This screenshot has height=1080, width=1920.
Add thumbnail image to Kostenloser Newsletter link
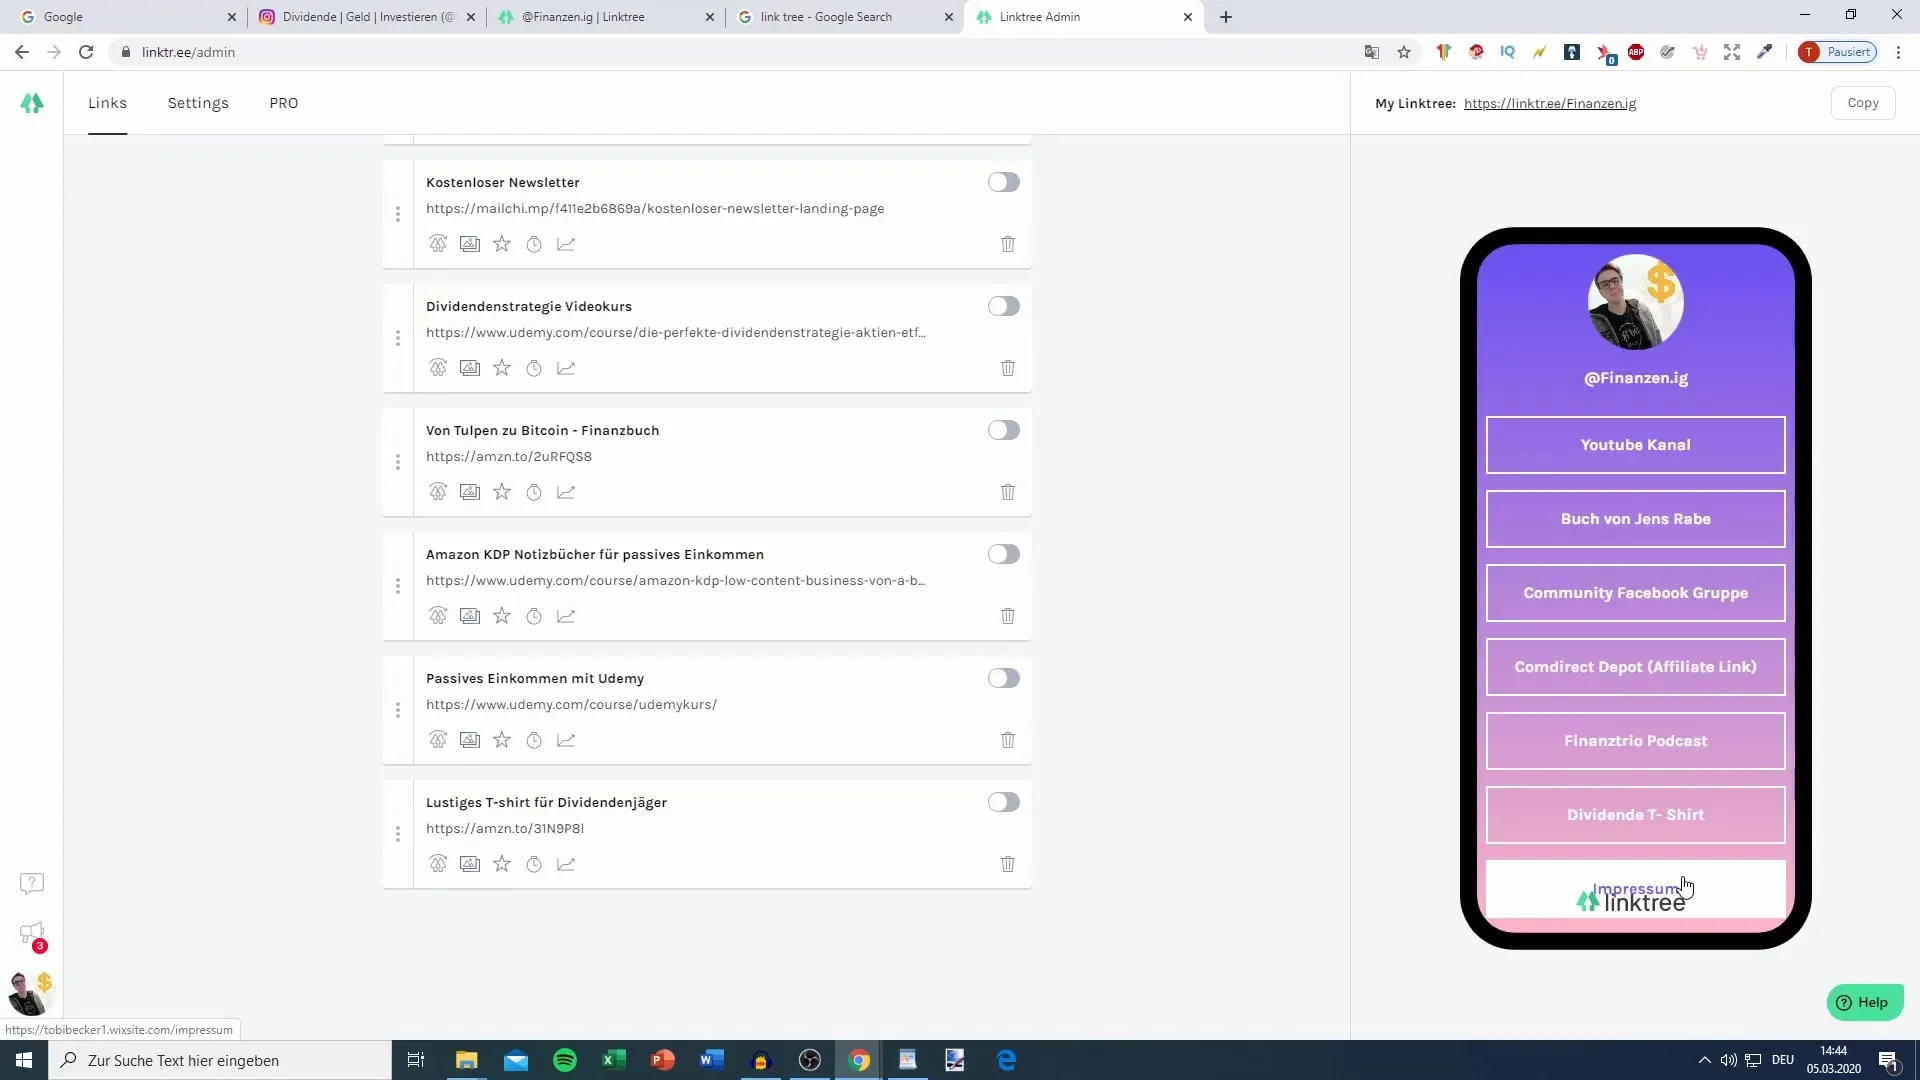[470, 244]
